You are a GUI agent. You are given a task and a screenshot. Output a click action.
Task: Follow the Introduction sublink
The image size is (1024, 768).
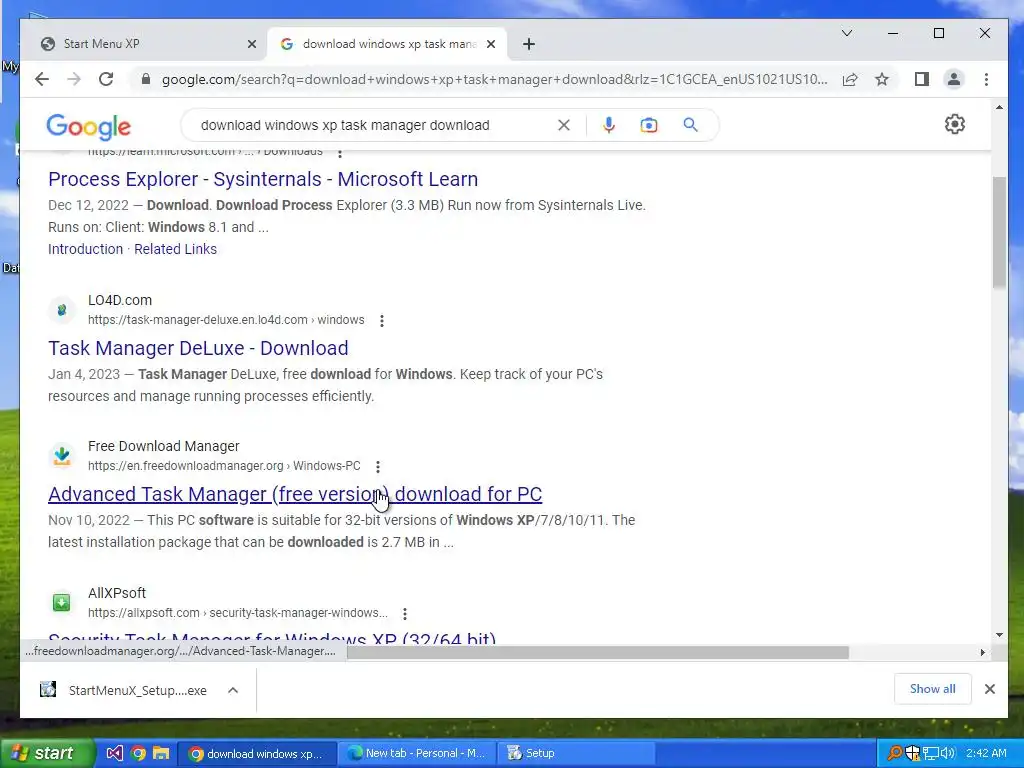point(86,249)
